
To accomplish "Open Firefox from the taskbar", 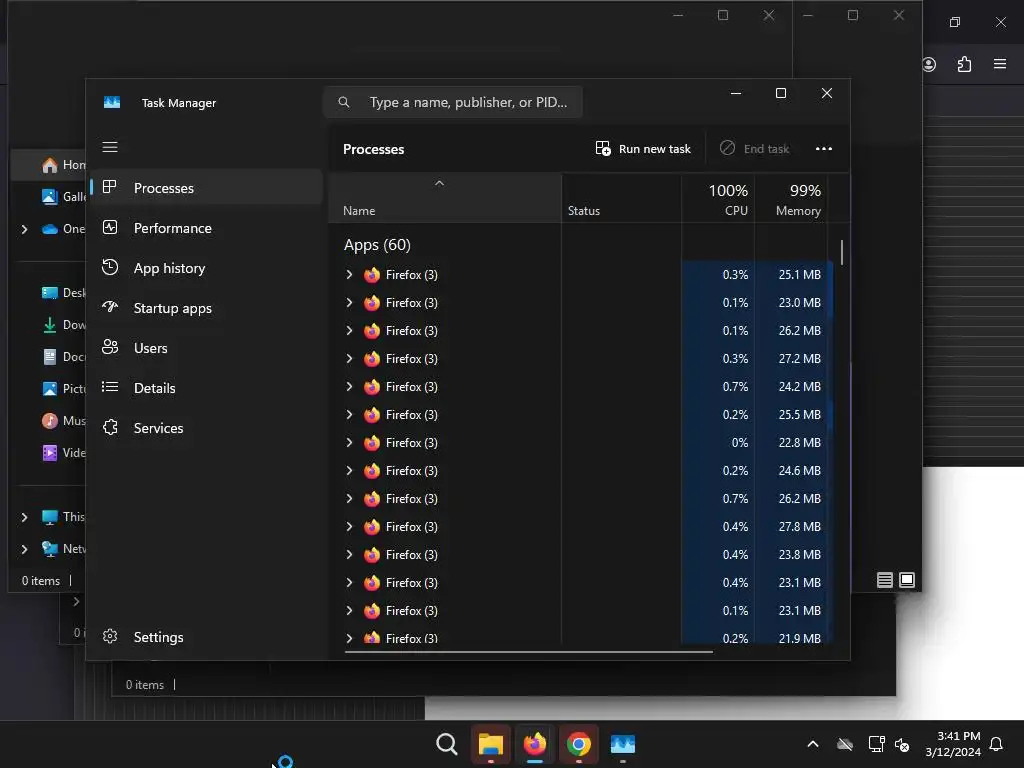I will pyautogui.click(x=535, y=744).
